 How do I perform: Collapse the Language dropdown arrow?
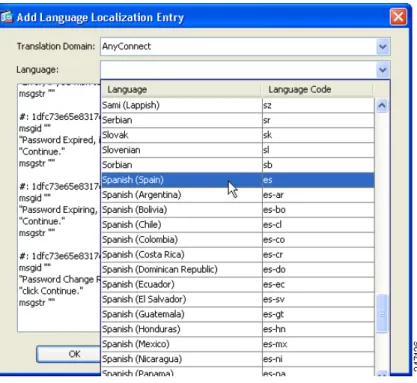click(383, 70)
